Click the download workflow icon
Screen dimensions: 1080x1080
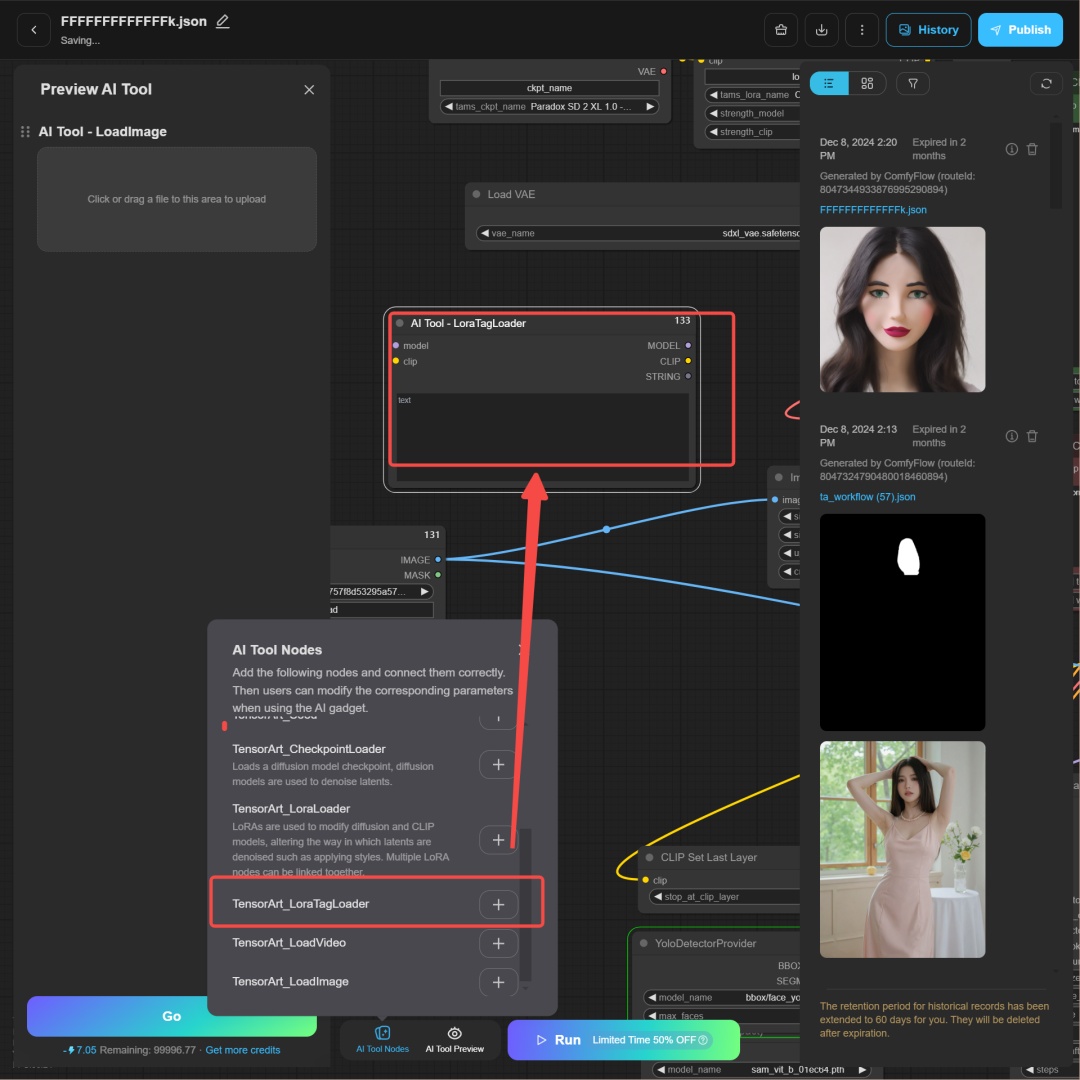pyautogui.click(x=821, y=30)
